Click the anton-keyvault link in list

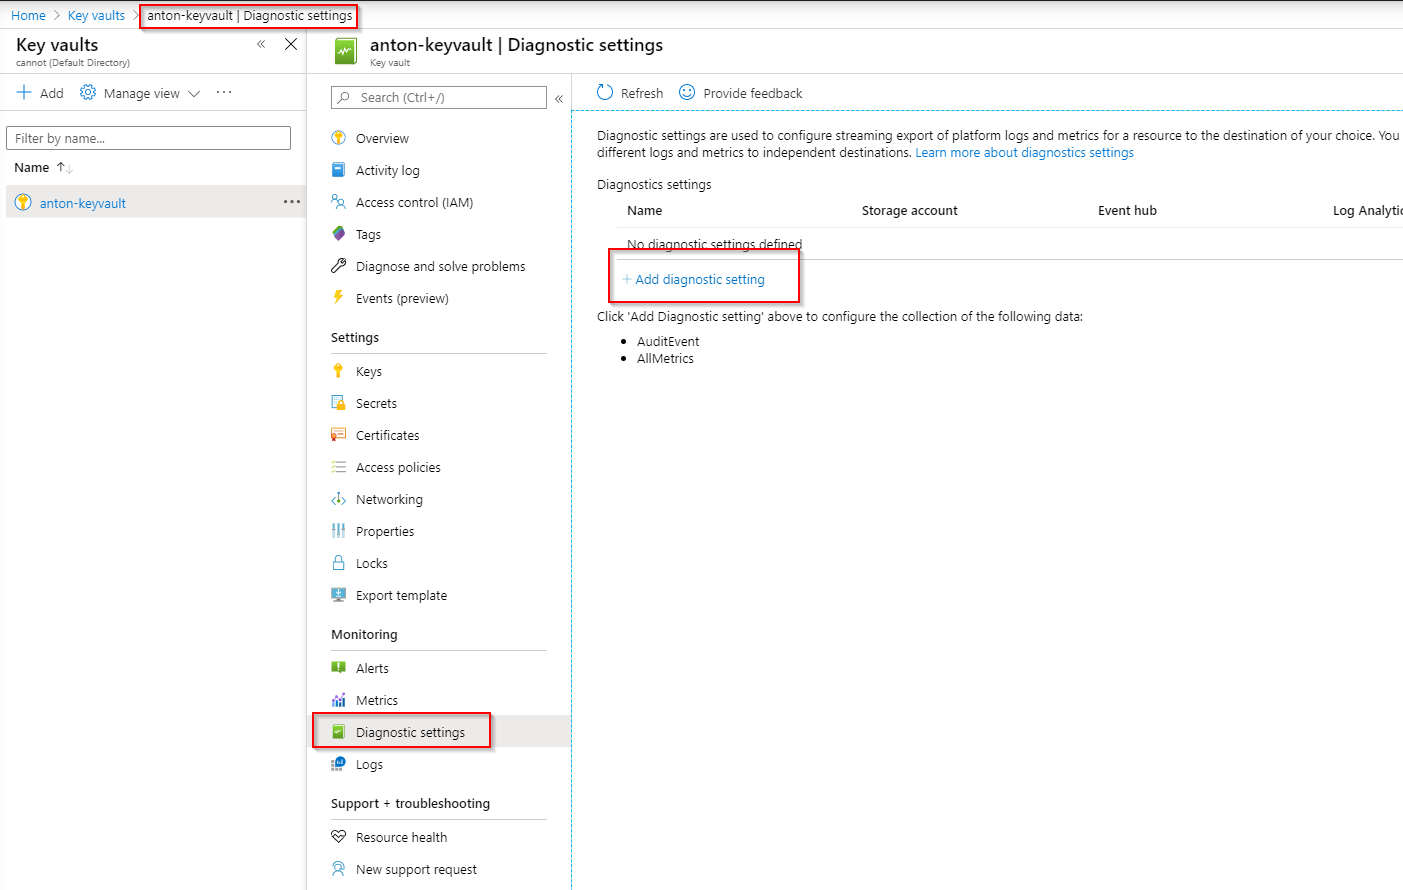83,203
